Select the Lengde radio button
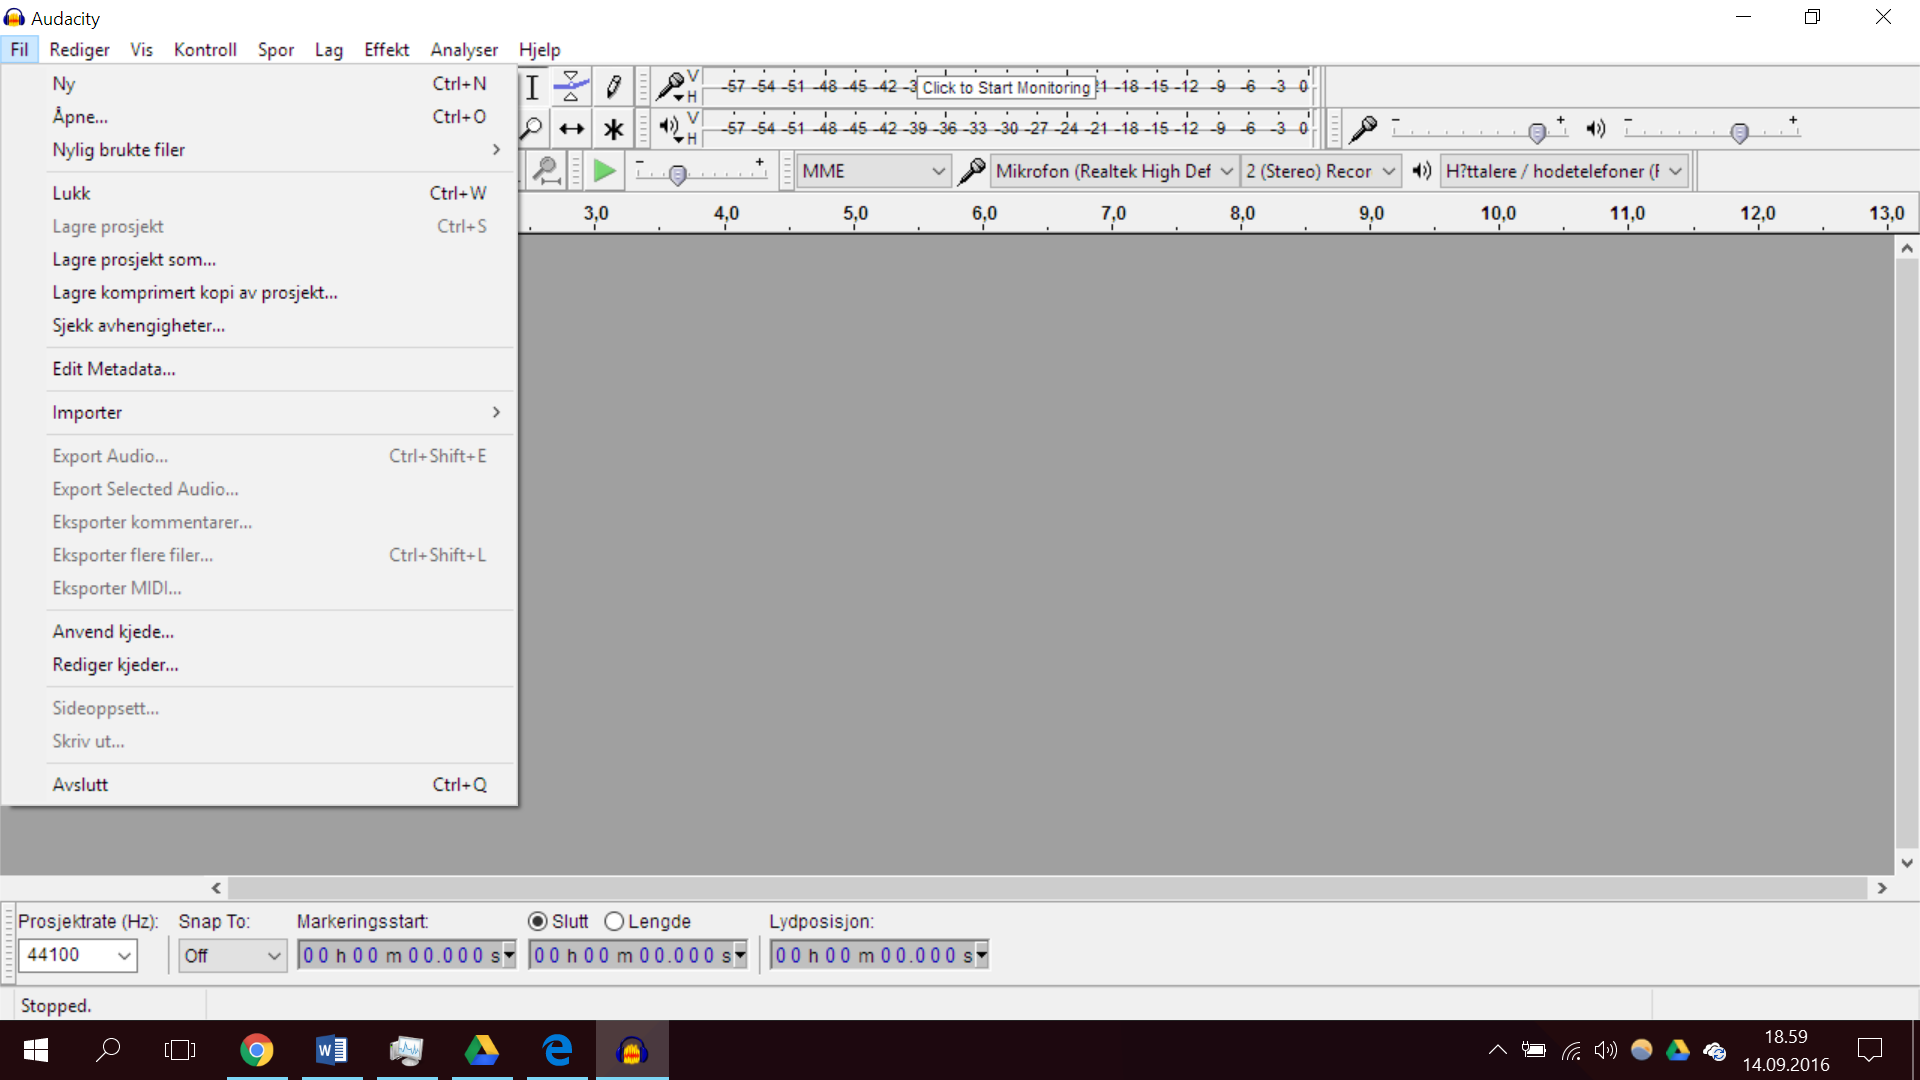Image resolution: width=1920 pixels, height=1080 pixels. coord(614,921)
